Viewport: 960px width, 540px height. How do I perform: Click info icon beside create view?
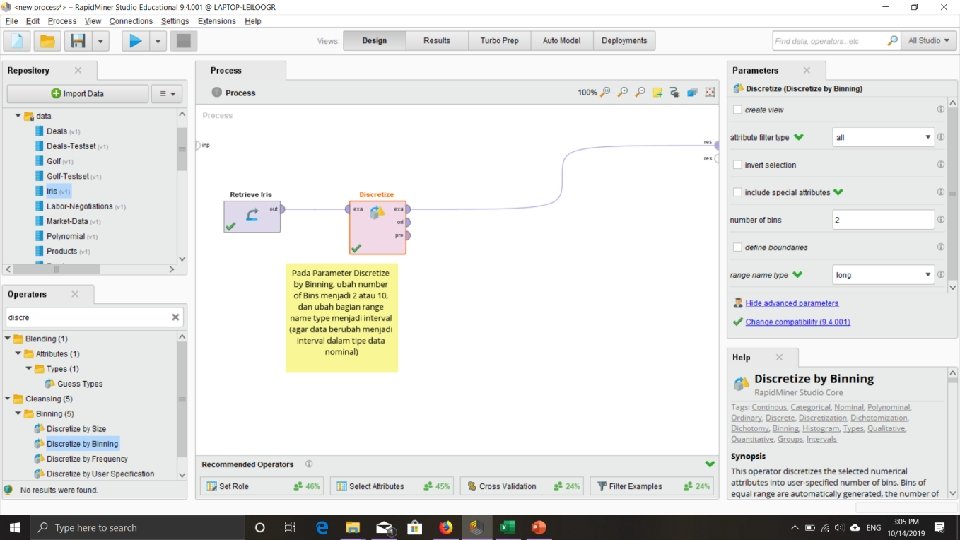point(940,110)
